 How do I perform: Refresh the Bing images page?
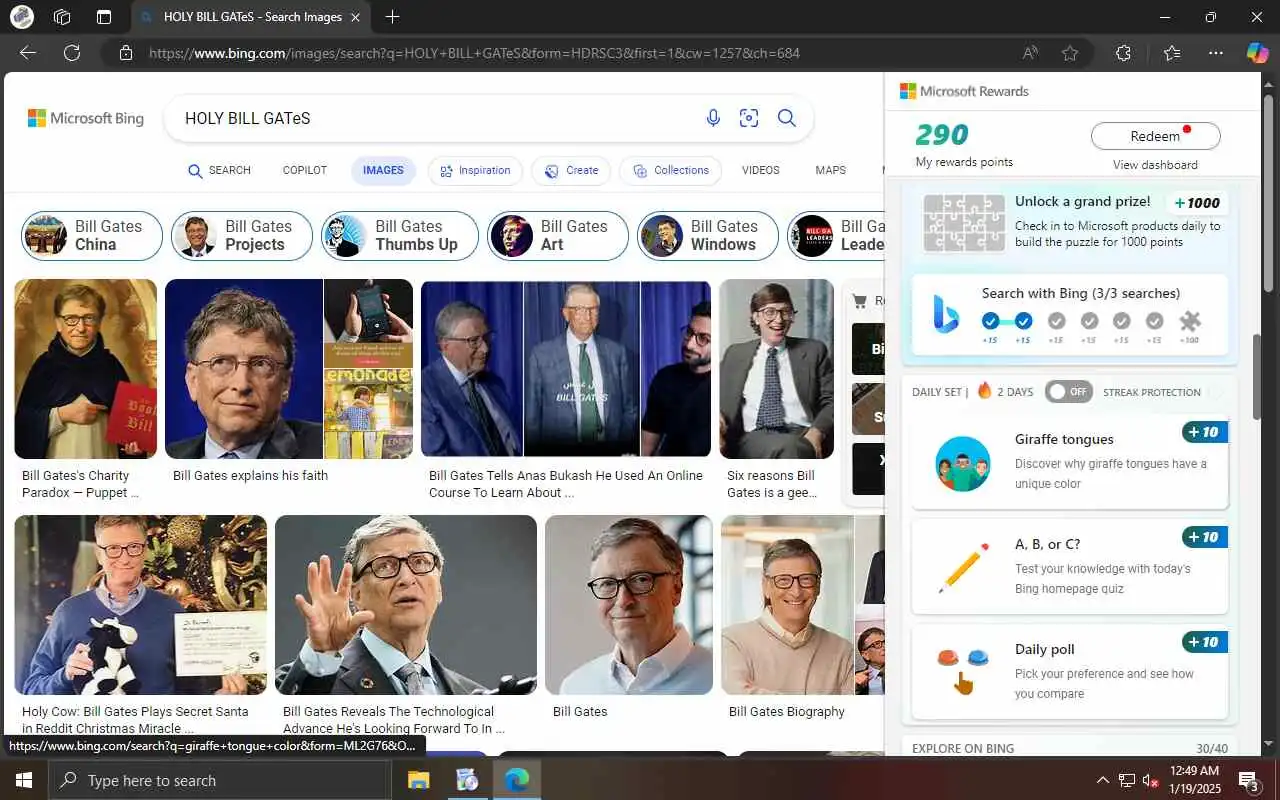click(72, 53)
